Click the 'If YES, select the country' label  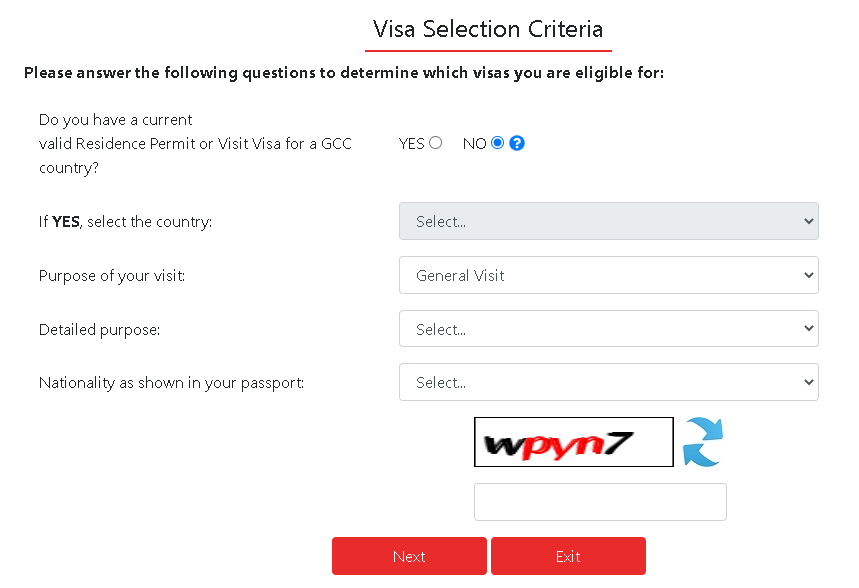[x=125, y=222]
